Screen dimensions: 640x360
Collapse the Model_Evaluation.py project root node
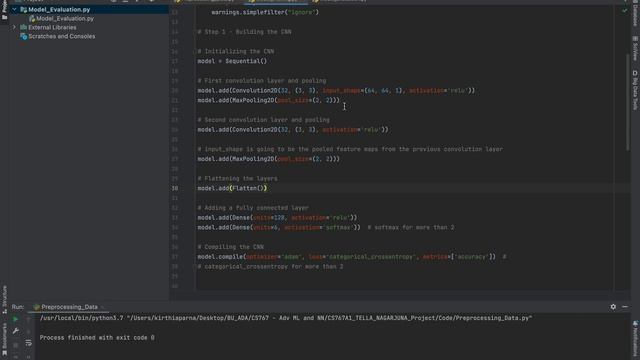click(14, 9)
